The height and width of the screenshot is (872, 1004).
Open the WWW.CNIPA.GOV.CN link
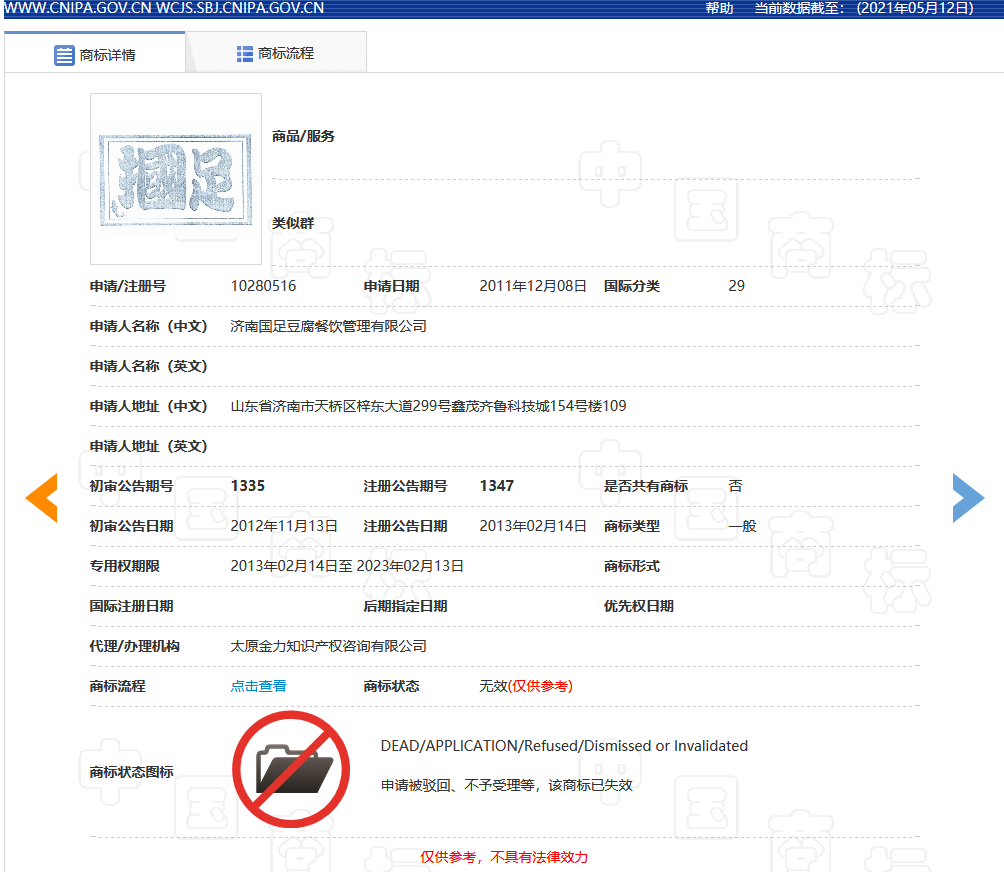(77, 8)
